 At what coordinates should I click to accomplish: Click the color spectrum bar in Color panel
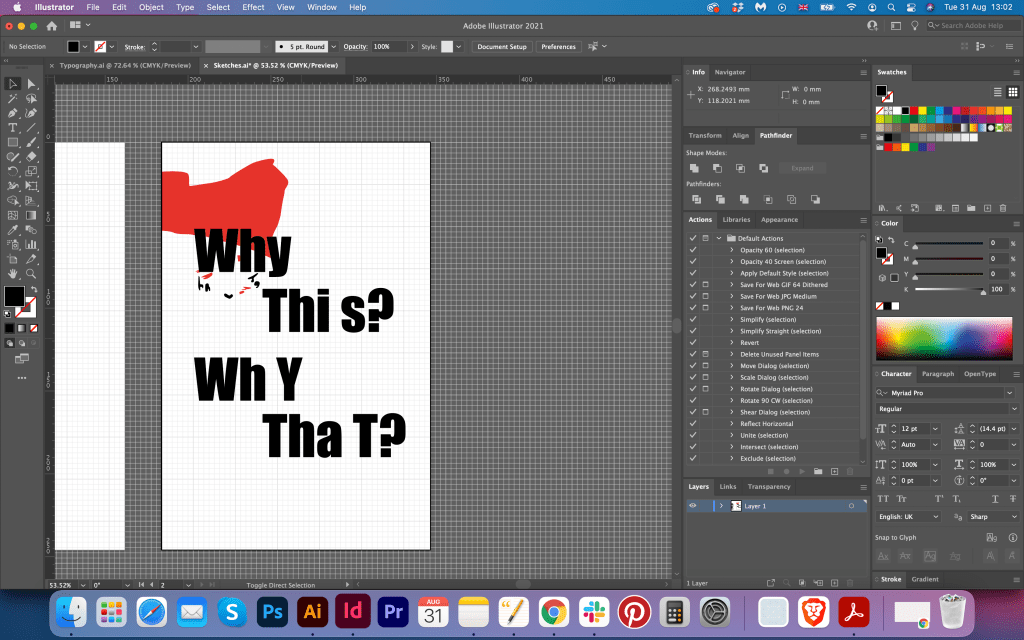point(944,339)
